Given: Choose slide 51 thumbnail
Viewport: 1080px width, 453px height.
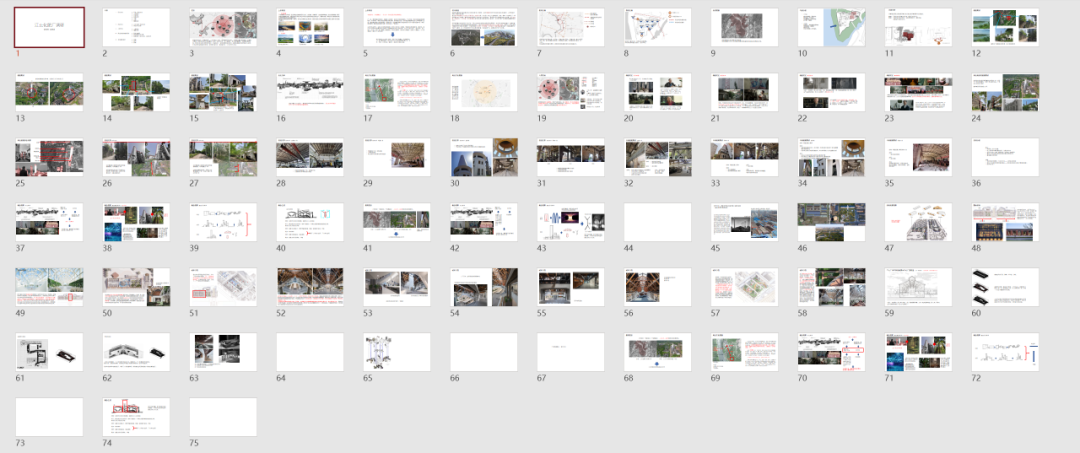Looking at the screenshot, I should click(x=223, y=287).
